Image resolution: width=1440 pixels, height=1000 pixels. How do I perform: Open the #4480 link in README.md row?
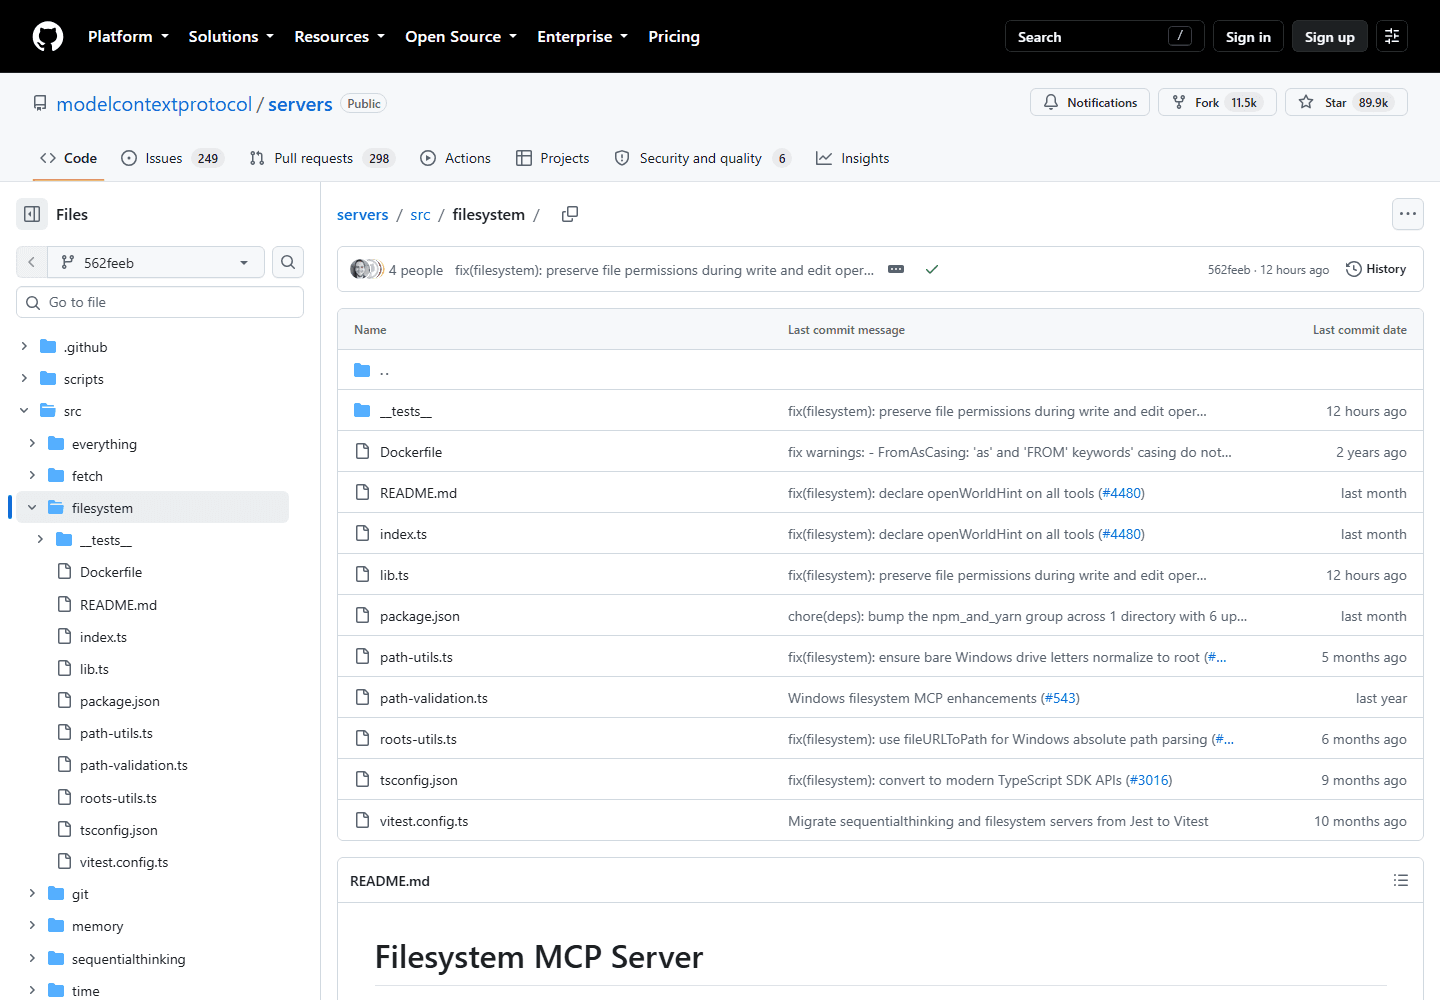[x=1122, y=493]
